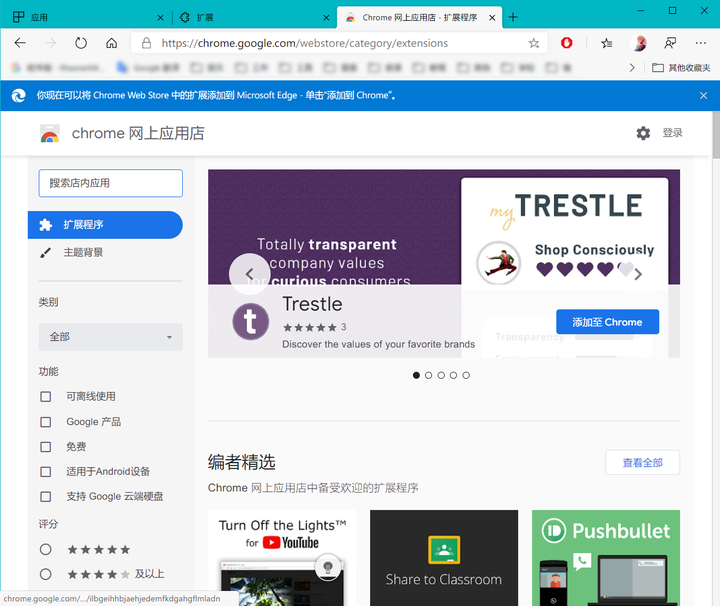
Task: Check the 免费 filter checkbox
Action: pos(45,447)
